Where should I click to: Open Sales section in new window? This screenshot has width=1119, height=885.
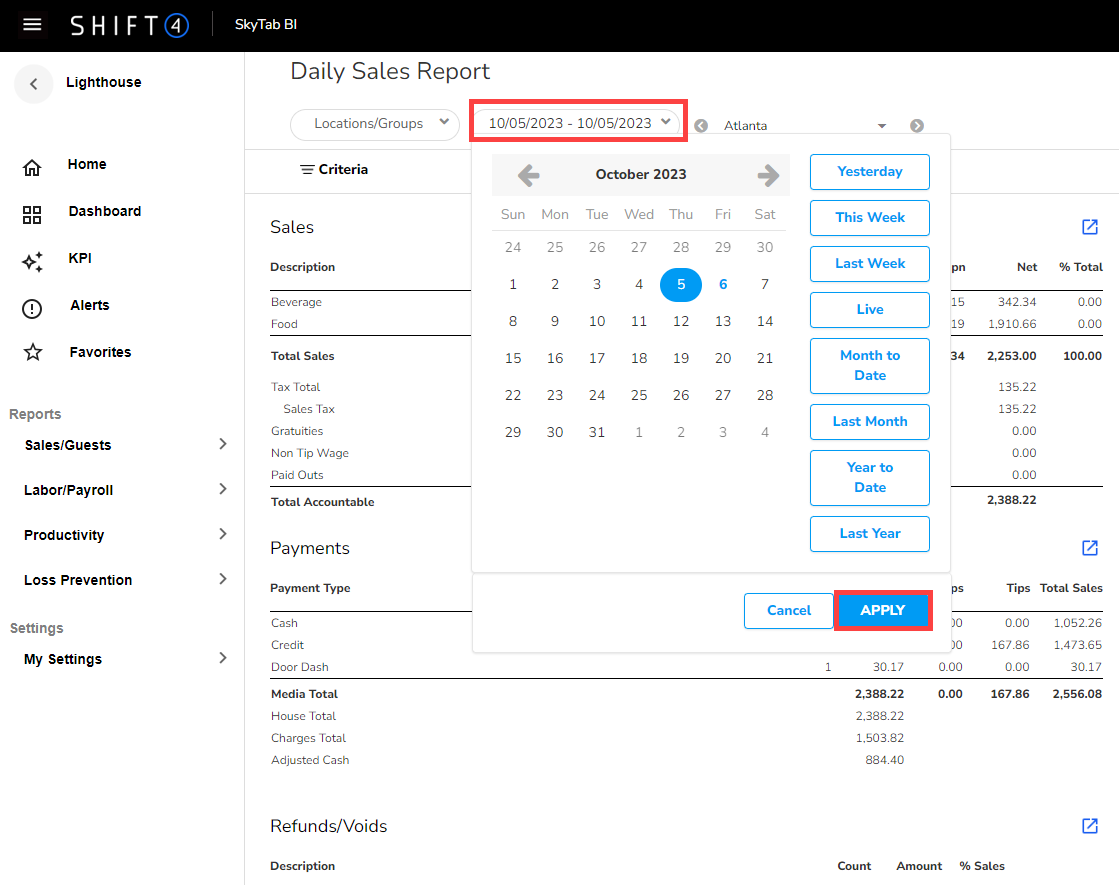tap(1090, 227)
